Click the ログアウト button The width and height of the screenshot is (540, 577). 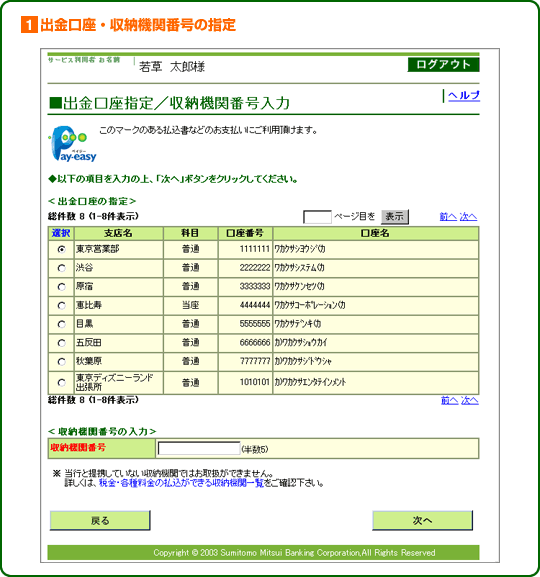[x=443, y=64]
